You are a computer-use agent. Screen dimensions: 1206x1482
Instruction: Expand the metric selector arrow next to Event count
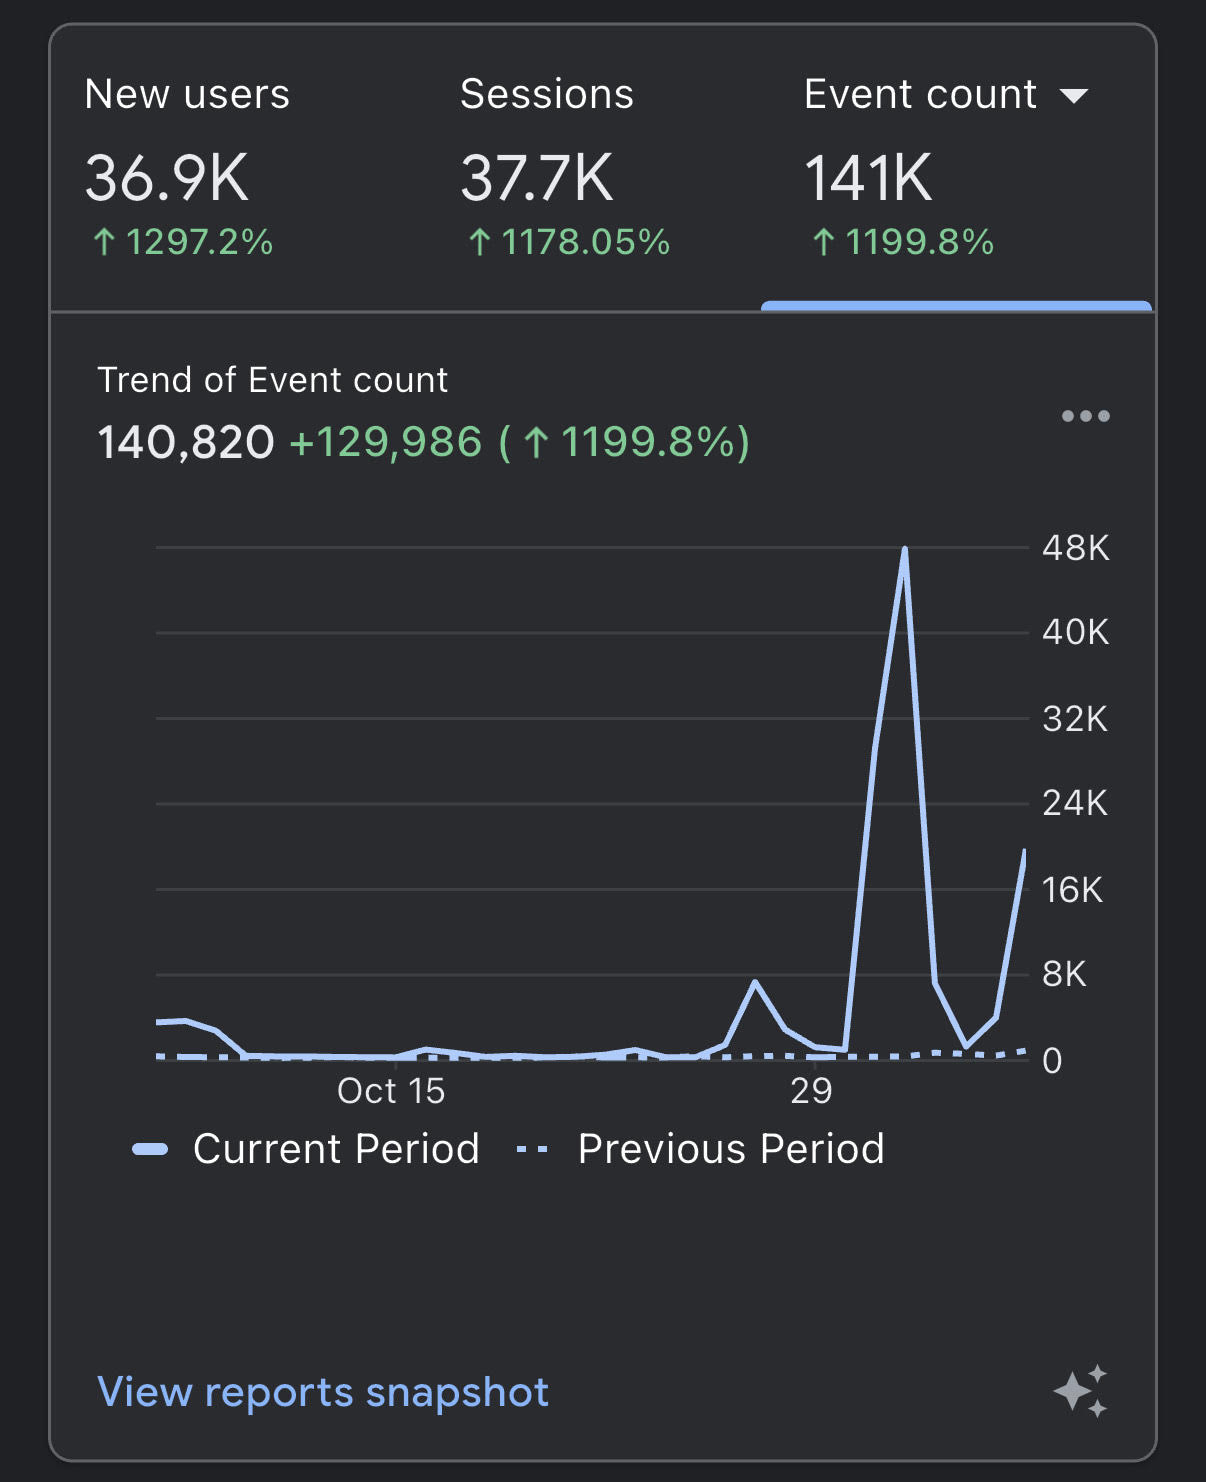coord(1073,95)
